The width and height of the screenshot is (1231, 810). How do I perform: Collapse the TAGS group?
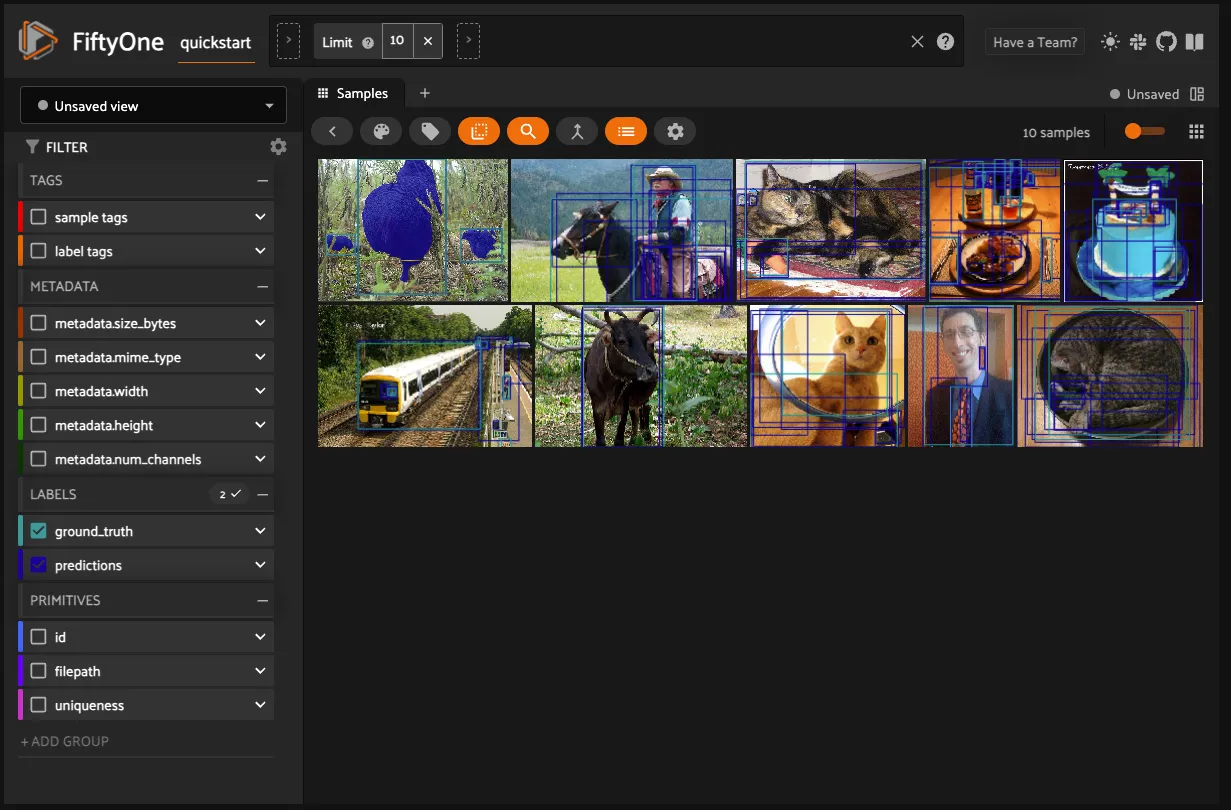pos(262,181)
